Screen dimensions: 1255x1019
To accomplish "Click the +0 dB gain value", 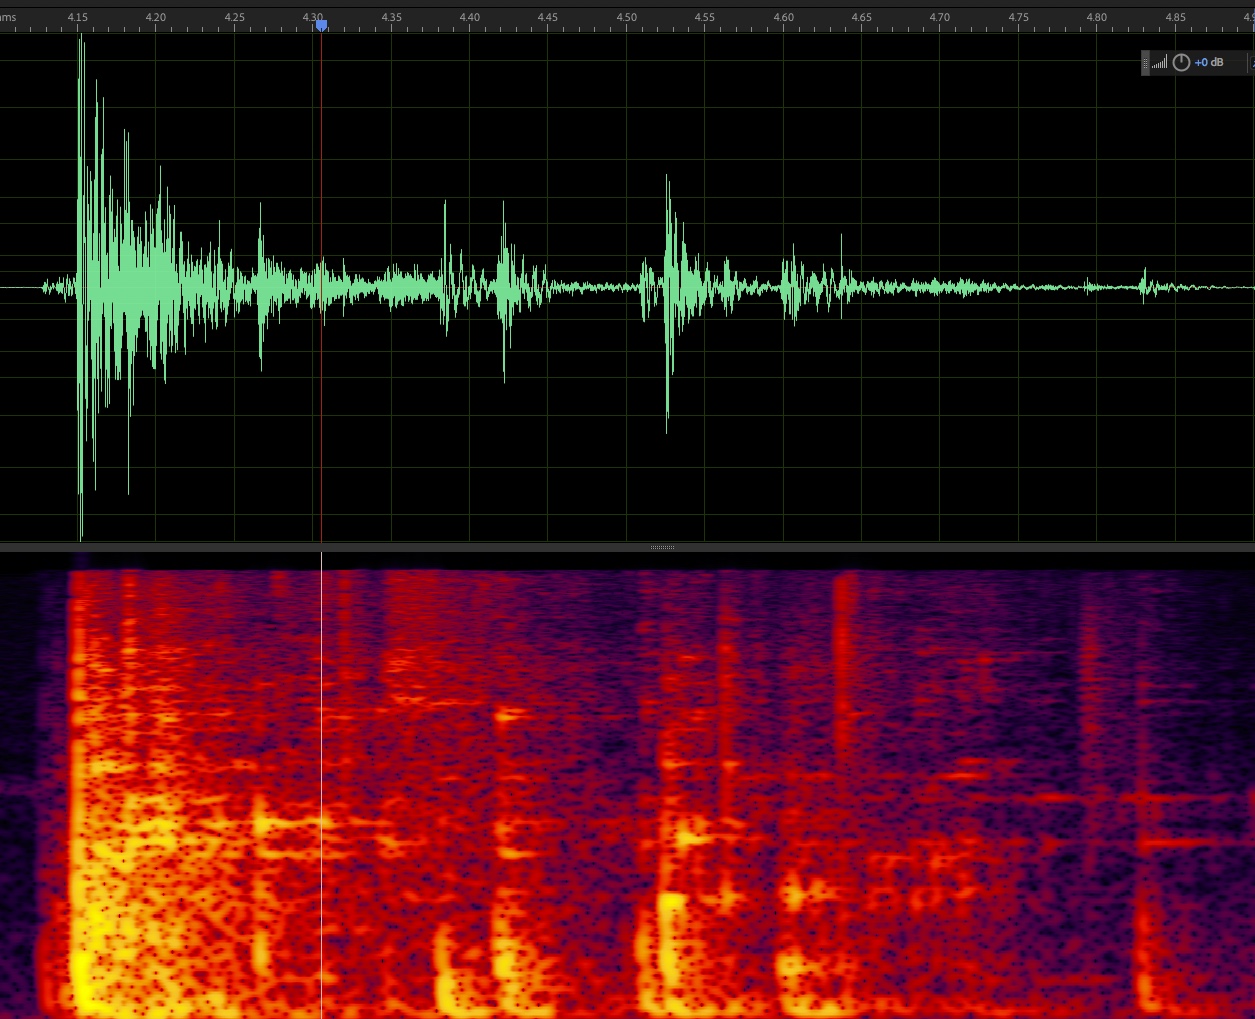I will (1209, 63).
